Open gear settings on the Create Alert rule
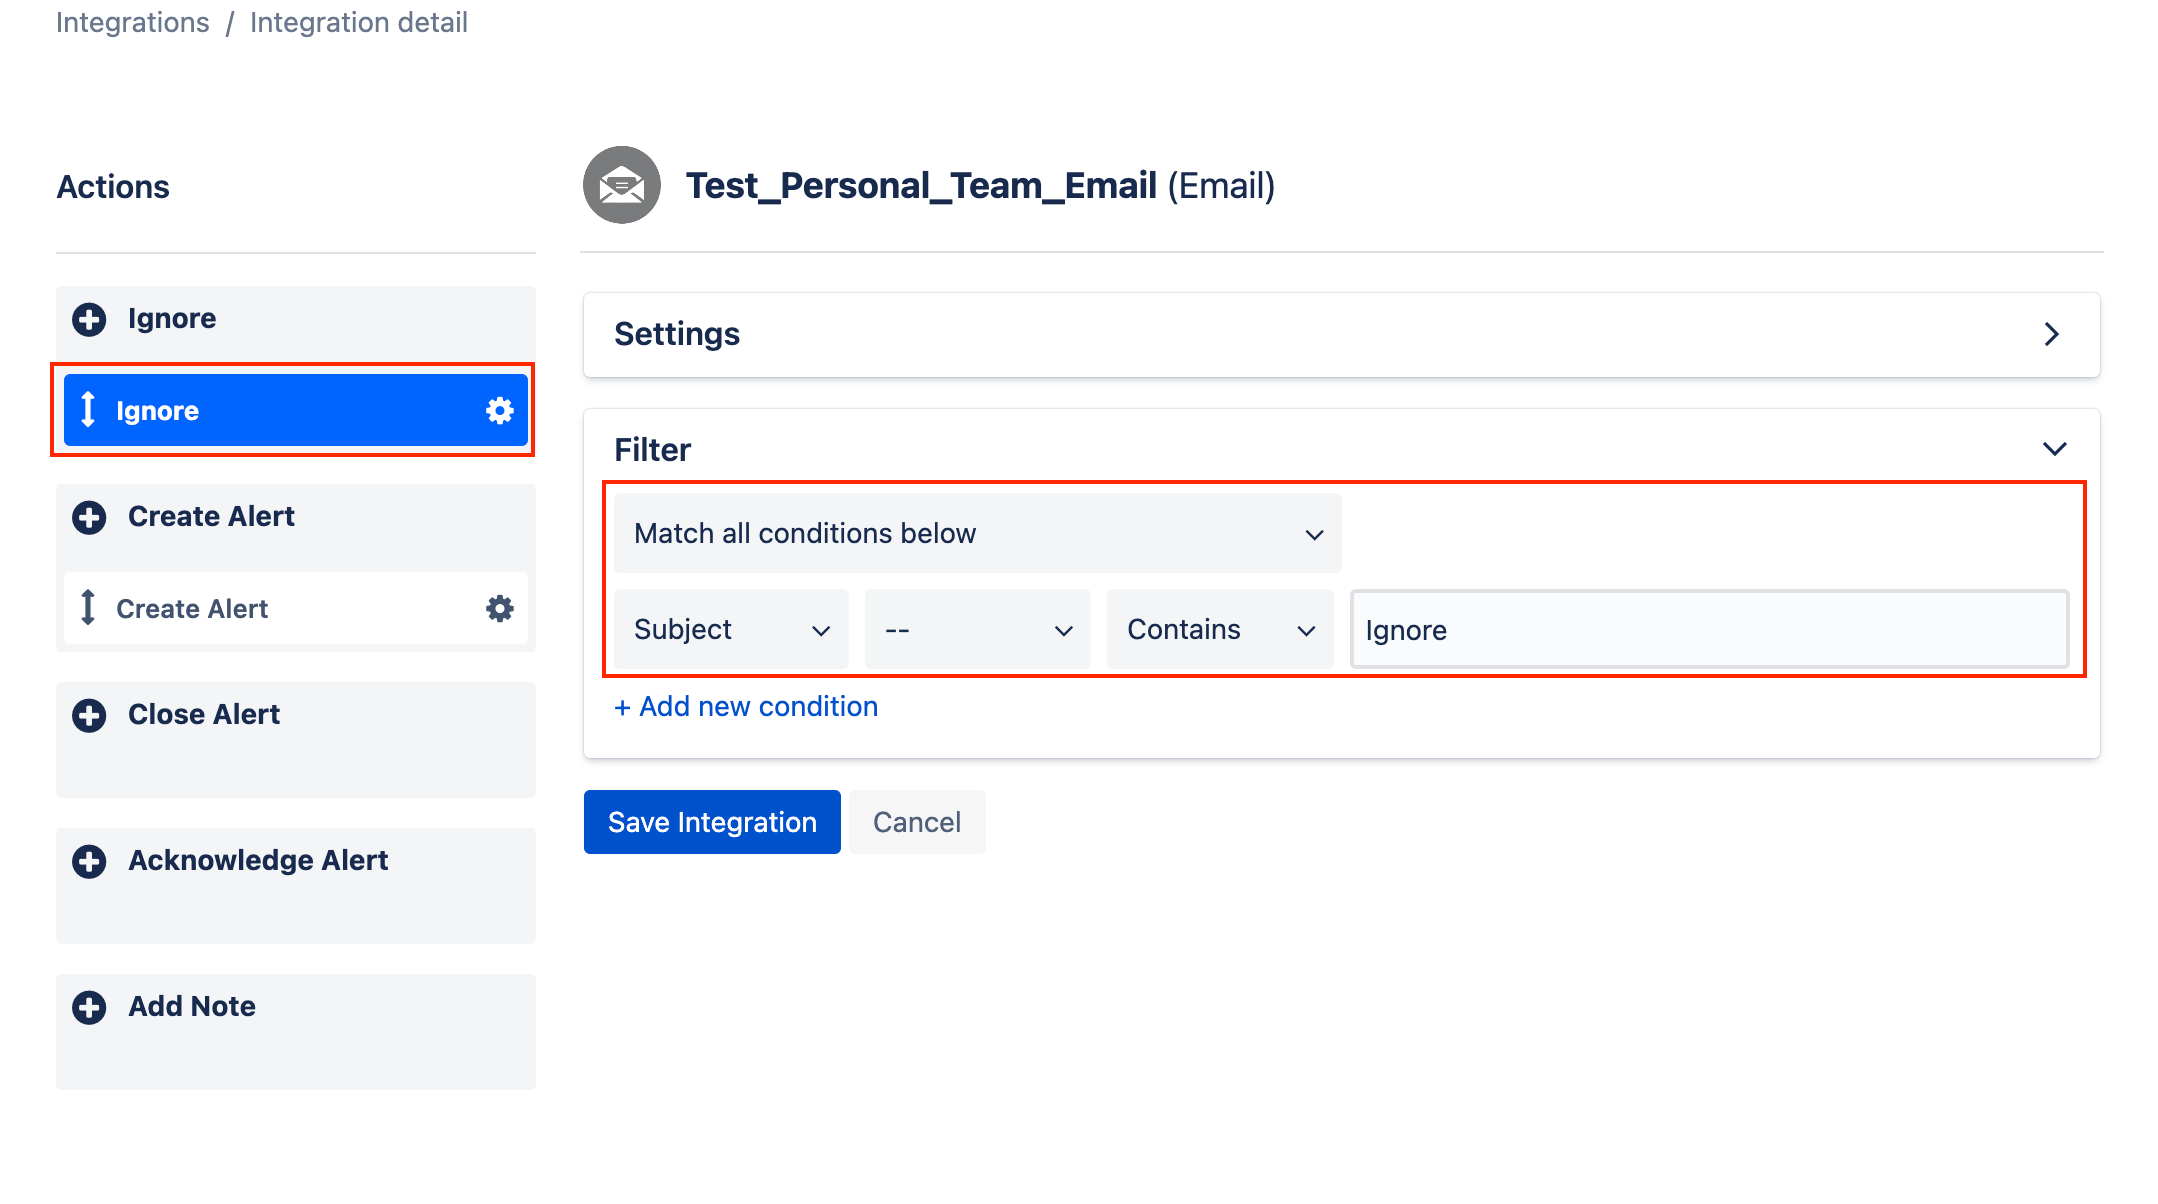2158x1204 pixels. click(x=500, y=608)
